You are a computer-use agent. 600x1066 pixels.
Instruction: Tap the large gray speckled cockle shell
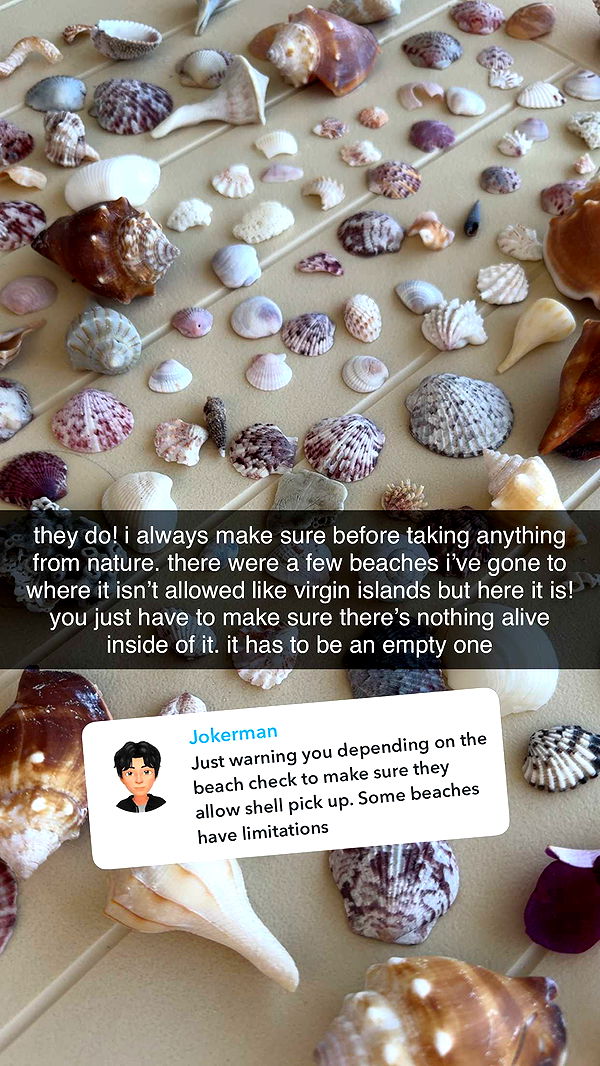coord(459,414)
